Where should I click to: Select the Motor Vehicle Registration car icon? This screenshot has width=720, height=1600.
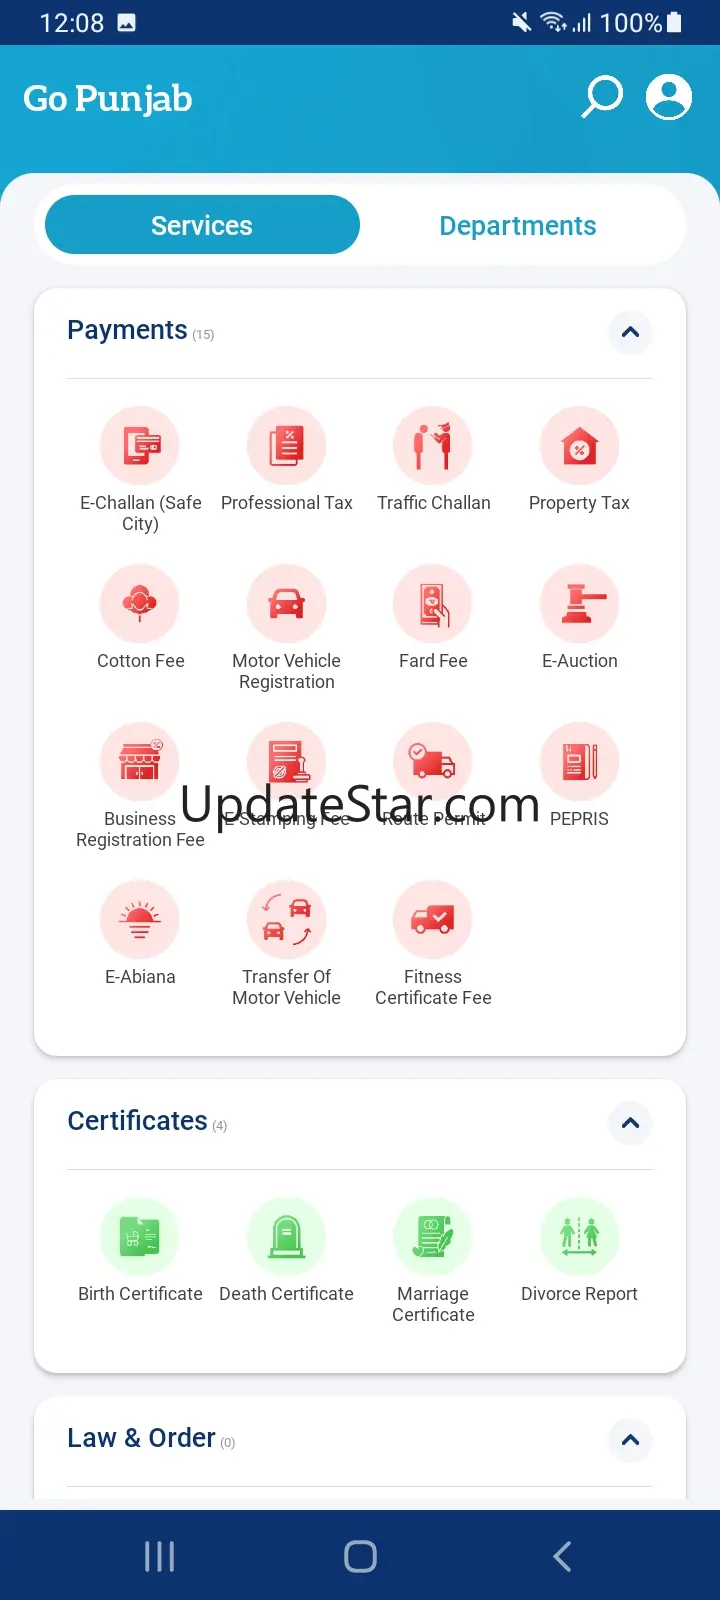tap(287, 604)
